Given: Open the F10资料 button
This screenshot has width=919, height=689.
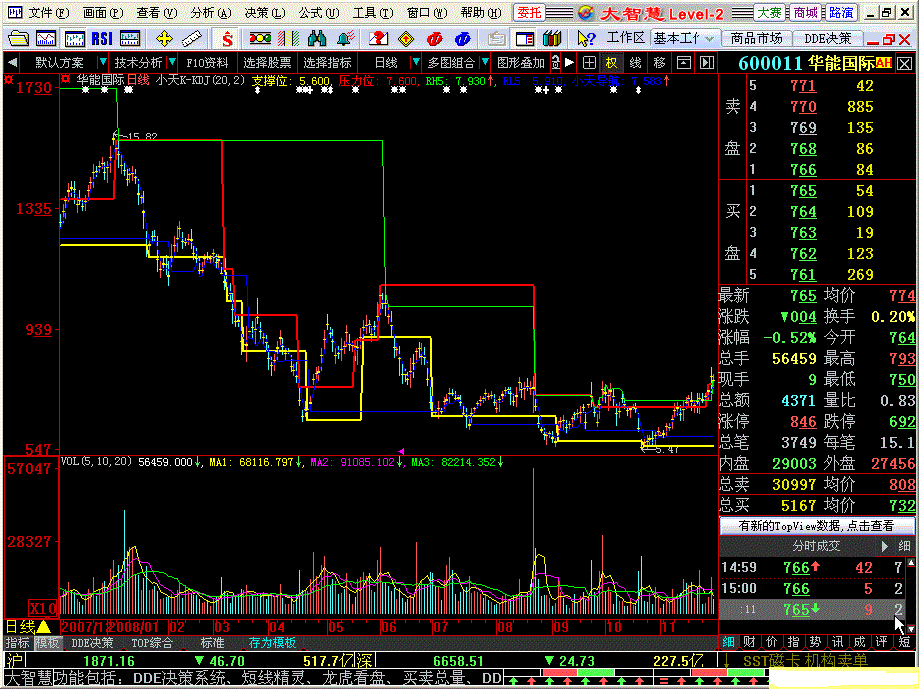Looking at the screenshot, I should (207, 62).
